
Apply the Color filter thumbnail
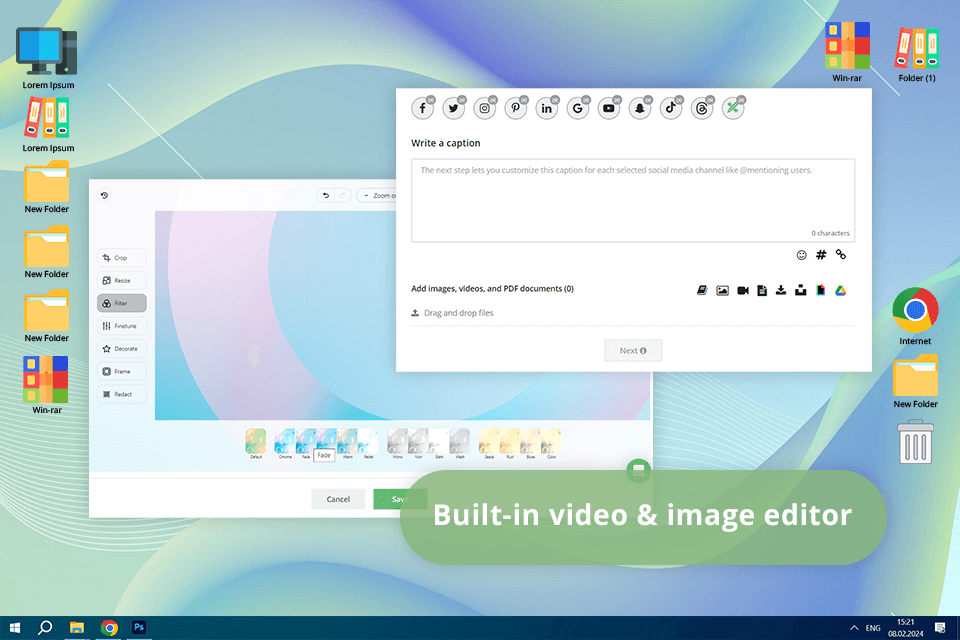[x=552, y=443]
